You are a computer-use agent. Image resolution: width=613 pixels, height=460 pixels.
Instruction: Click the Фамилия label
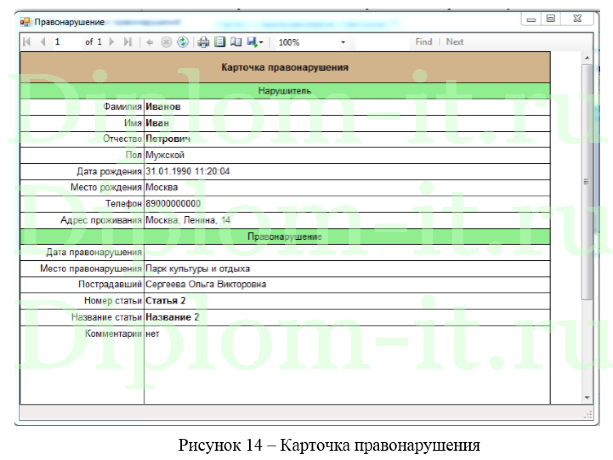(122, 107)
